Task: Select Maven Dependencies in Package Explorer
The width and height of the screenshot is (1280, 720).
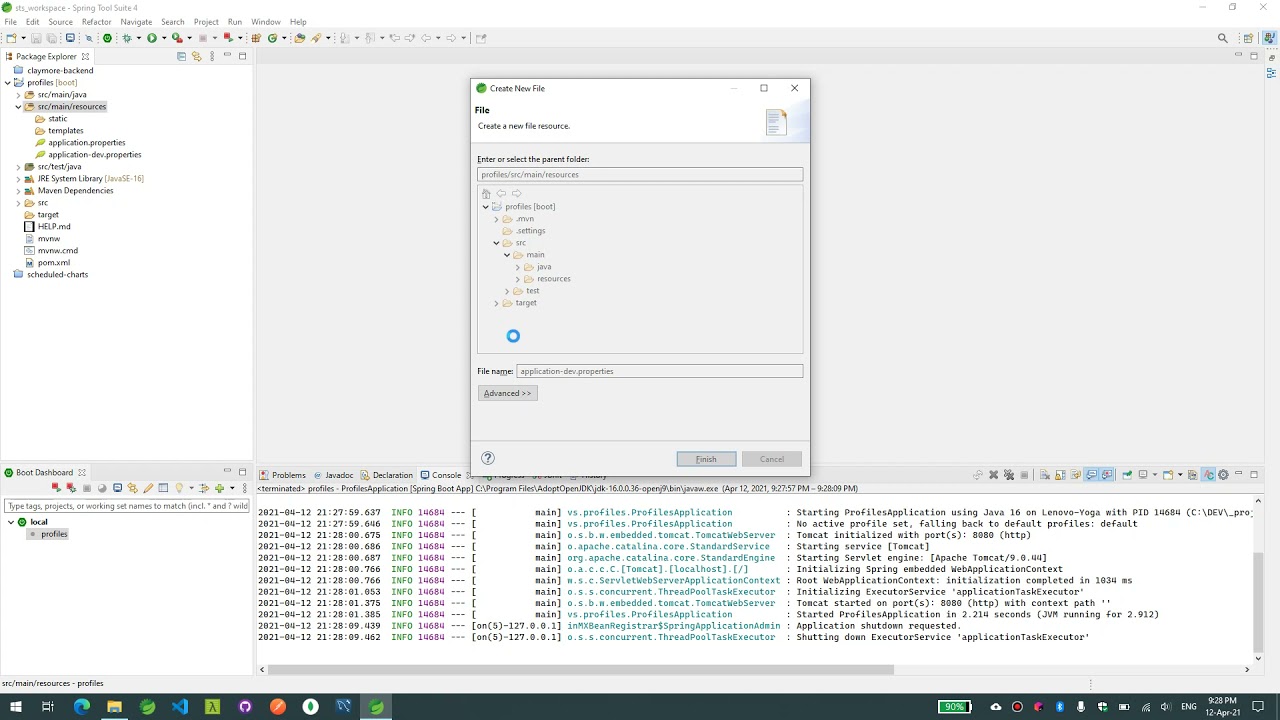Action: [75, 191]
